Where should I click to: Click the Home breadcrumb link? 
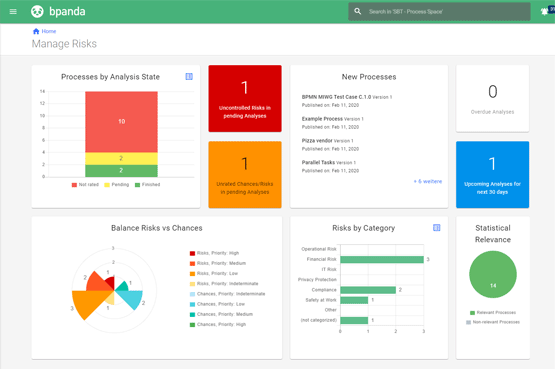[48, 31]
